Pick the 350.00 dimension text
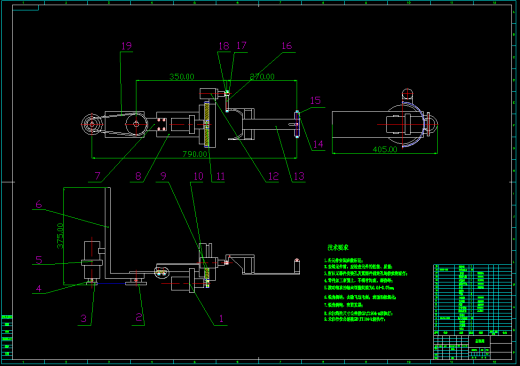This screenshot has height=366, width=520. [182, 77]
